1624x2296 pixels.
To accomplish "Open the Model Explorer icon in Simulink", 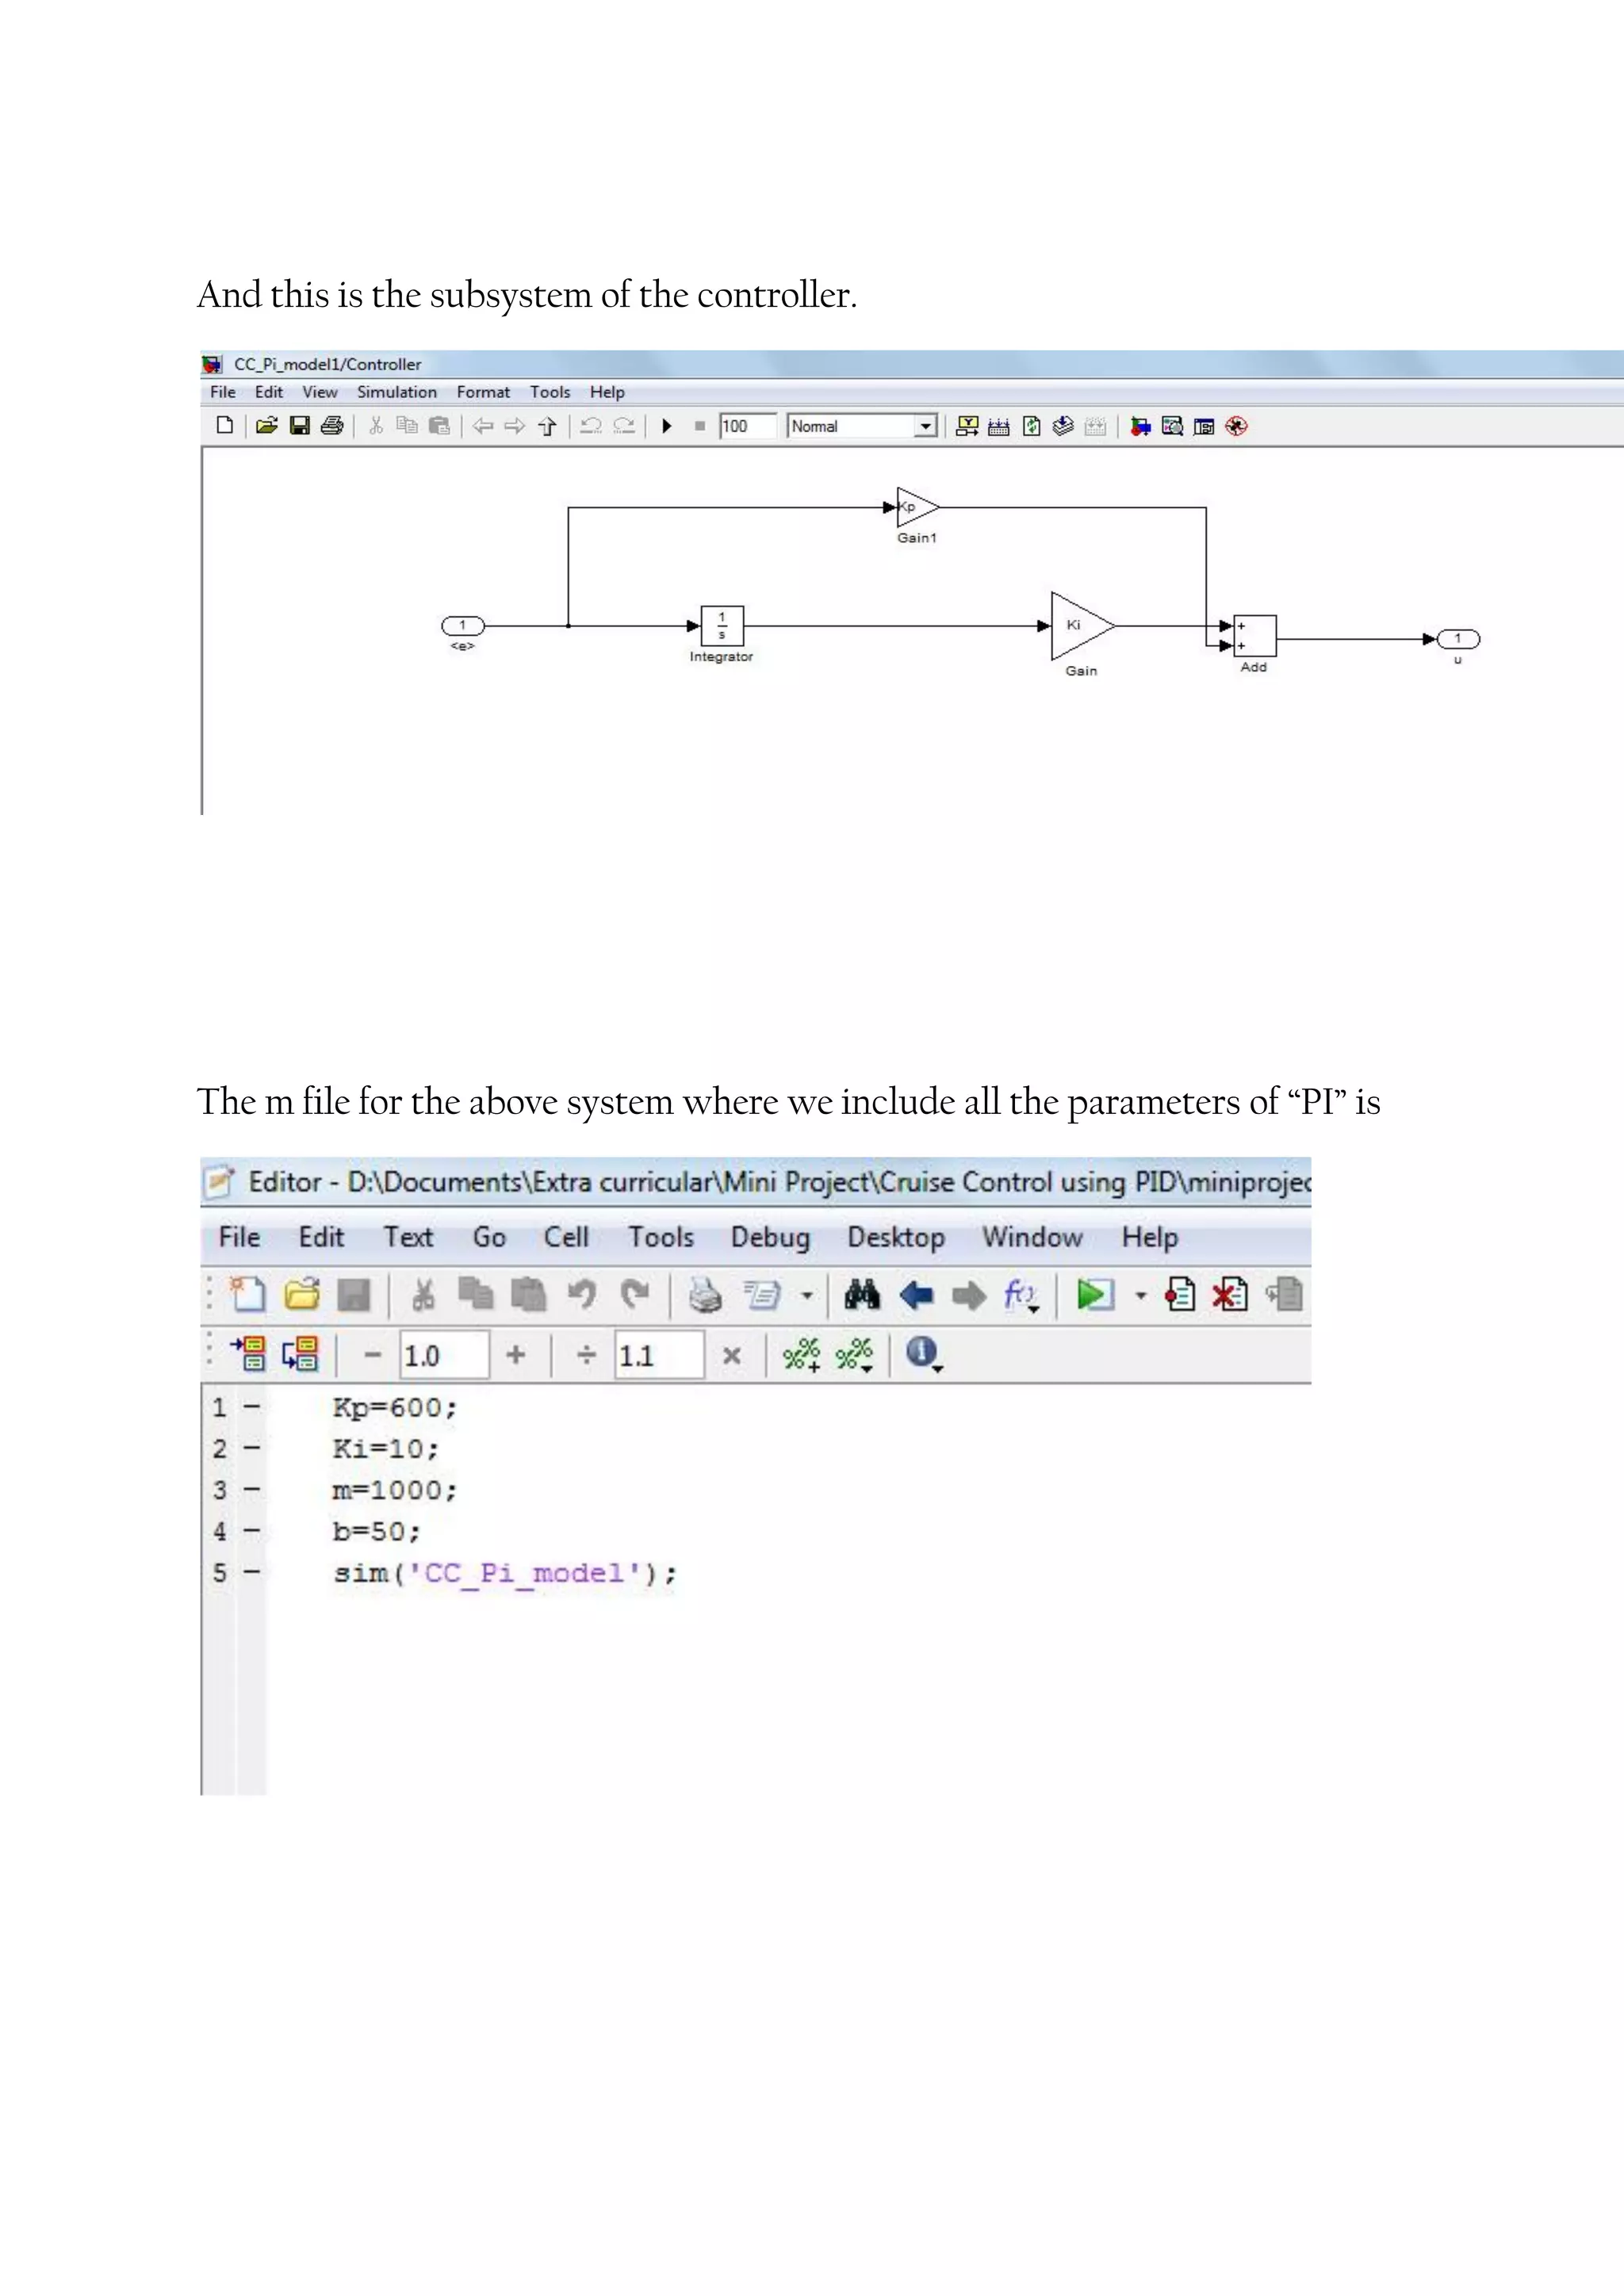I will (1172, 426).
